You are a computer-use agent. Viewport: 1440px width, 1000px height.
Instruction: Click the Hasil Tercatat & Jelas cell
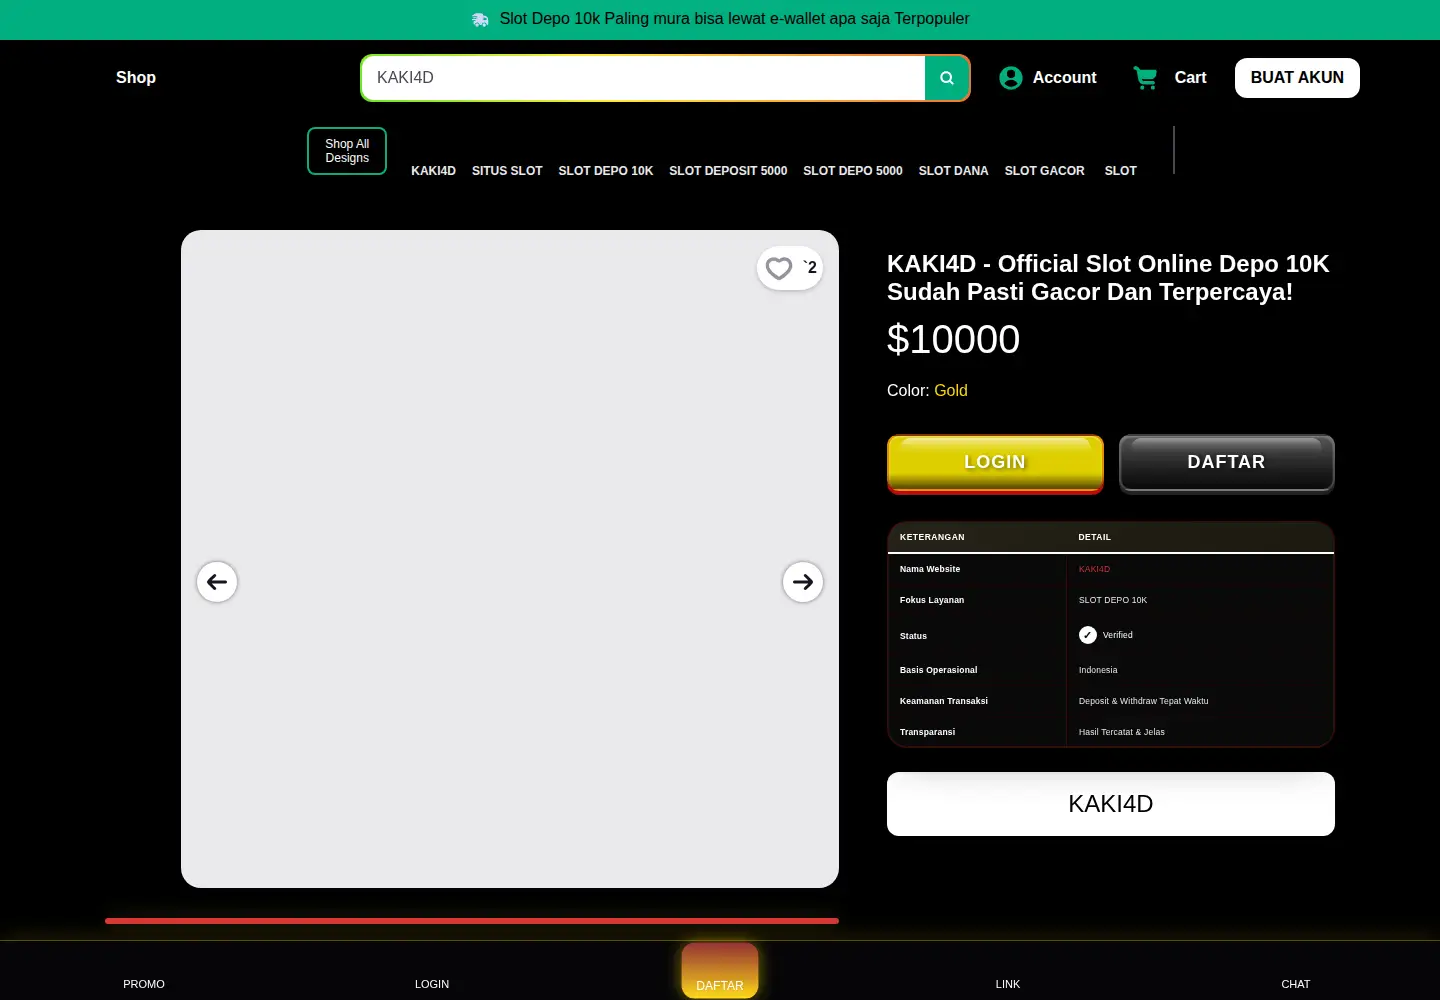click(1122, 732)
